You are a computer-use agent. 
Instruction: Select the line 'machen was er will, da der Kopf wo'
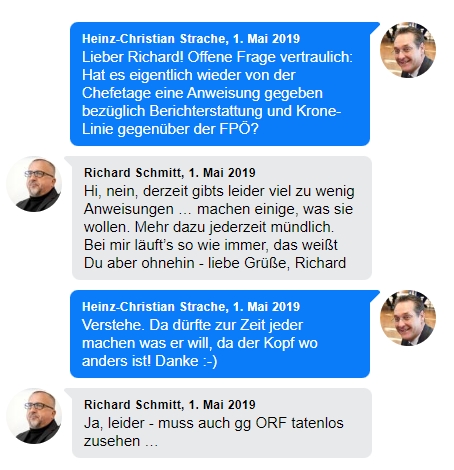click(200, 343)
